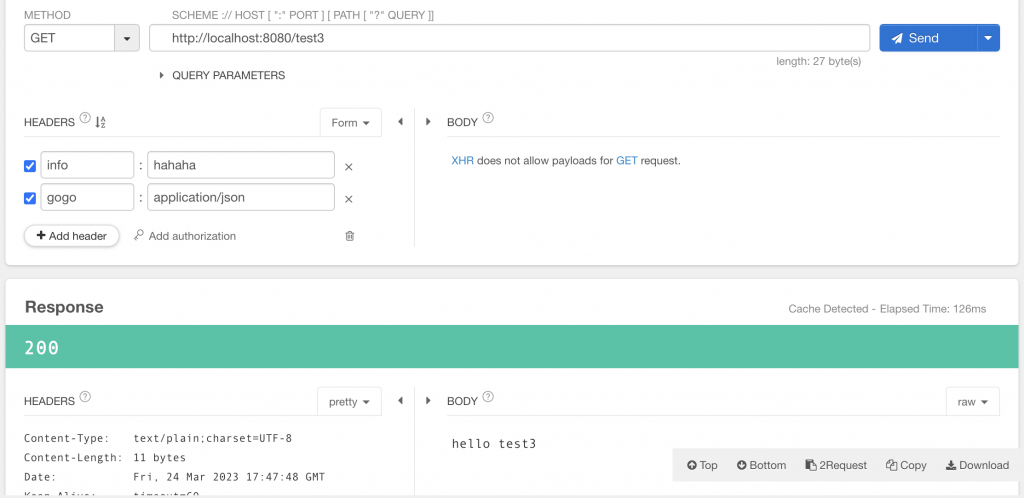Sort headers alphabetically with A-Z icon
1024x498 pixels.
pyautogui.click(x=101, y=122)
